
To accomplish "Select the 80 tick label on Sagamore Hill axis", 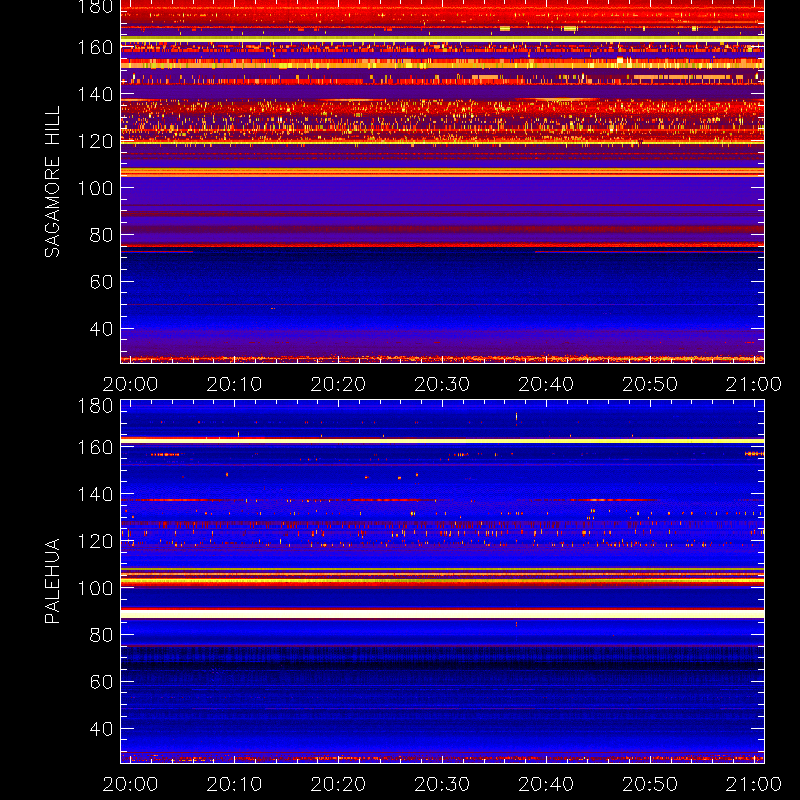I will [x=101, y=235].
